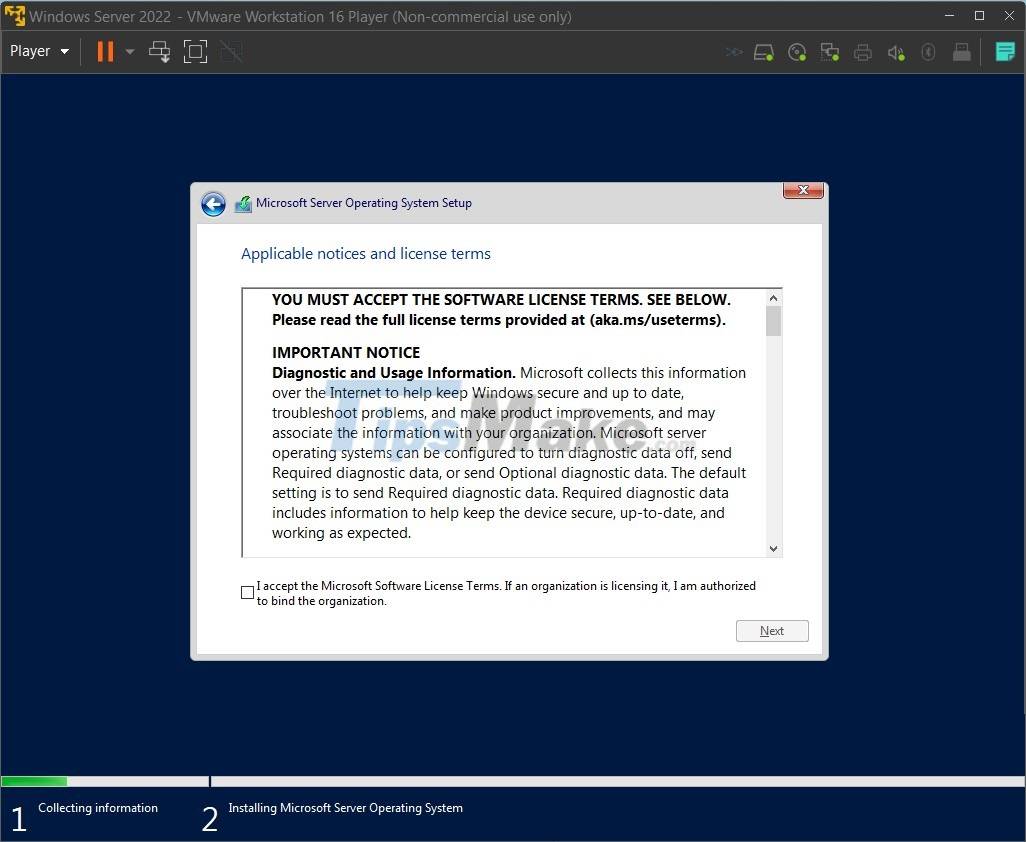Click the back arrow in the setup window
1026x842 pixels.
[x=213, y=203]
